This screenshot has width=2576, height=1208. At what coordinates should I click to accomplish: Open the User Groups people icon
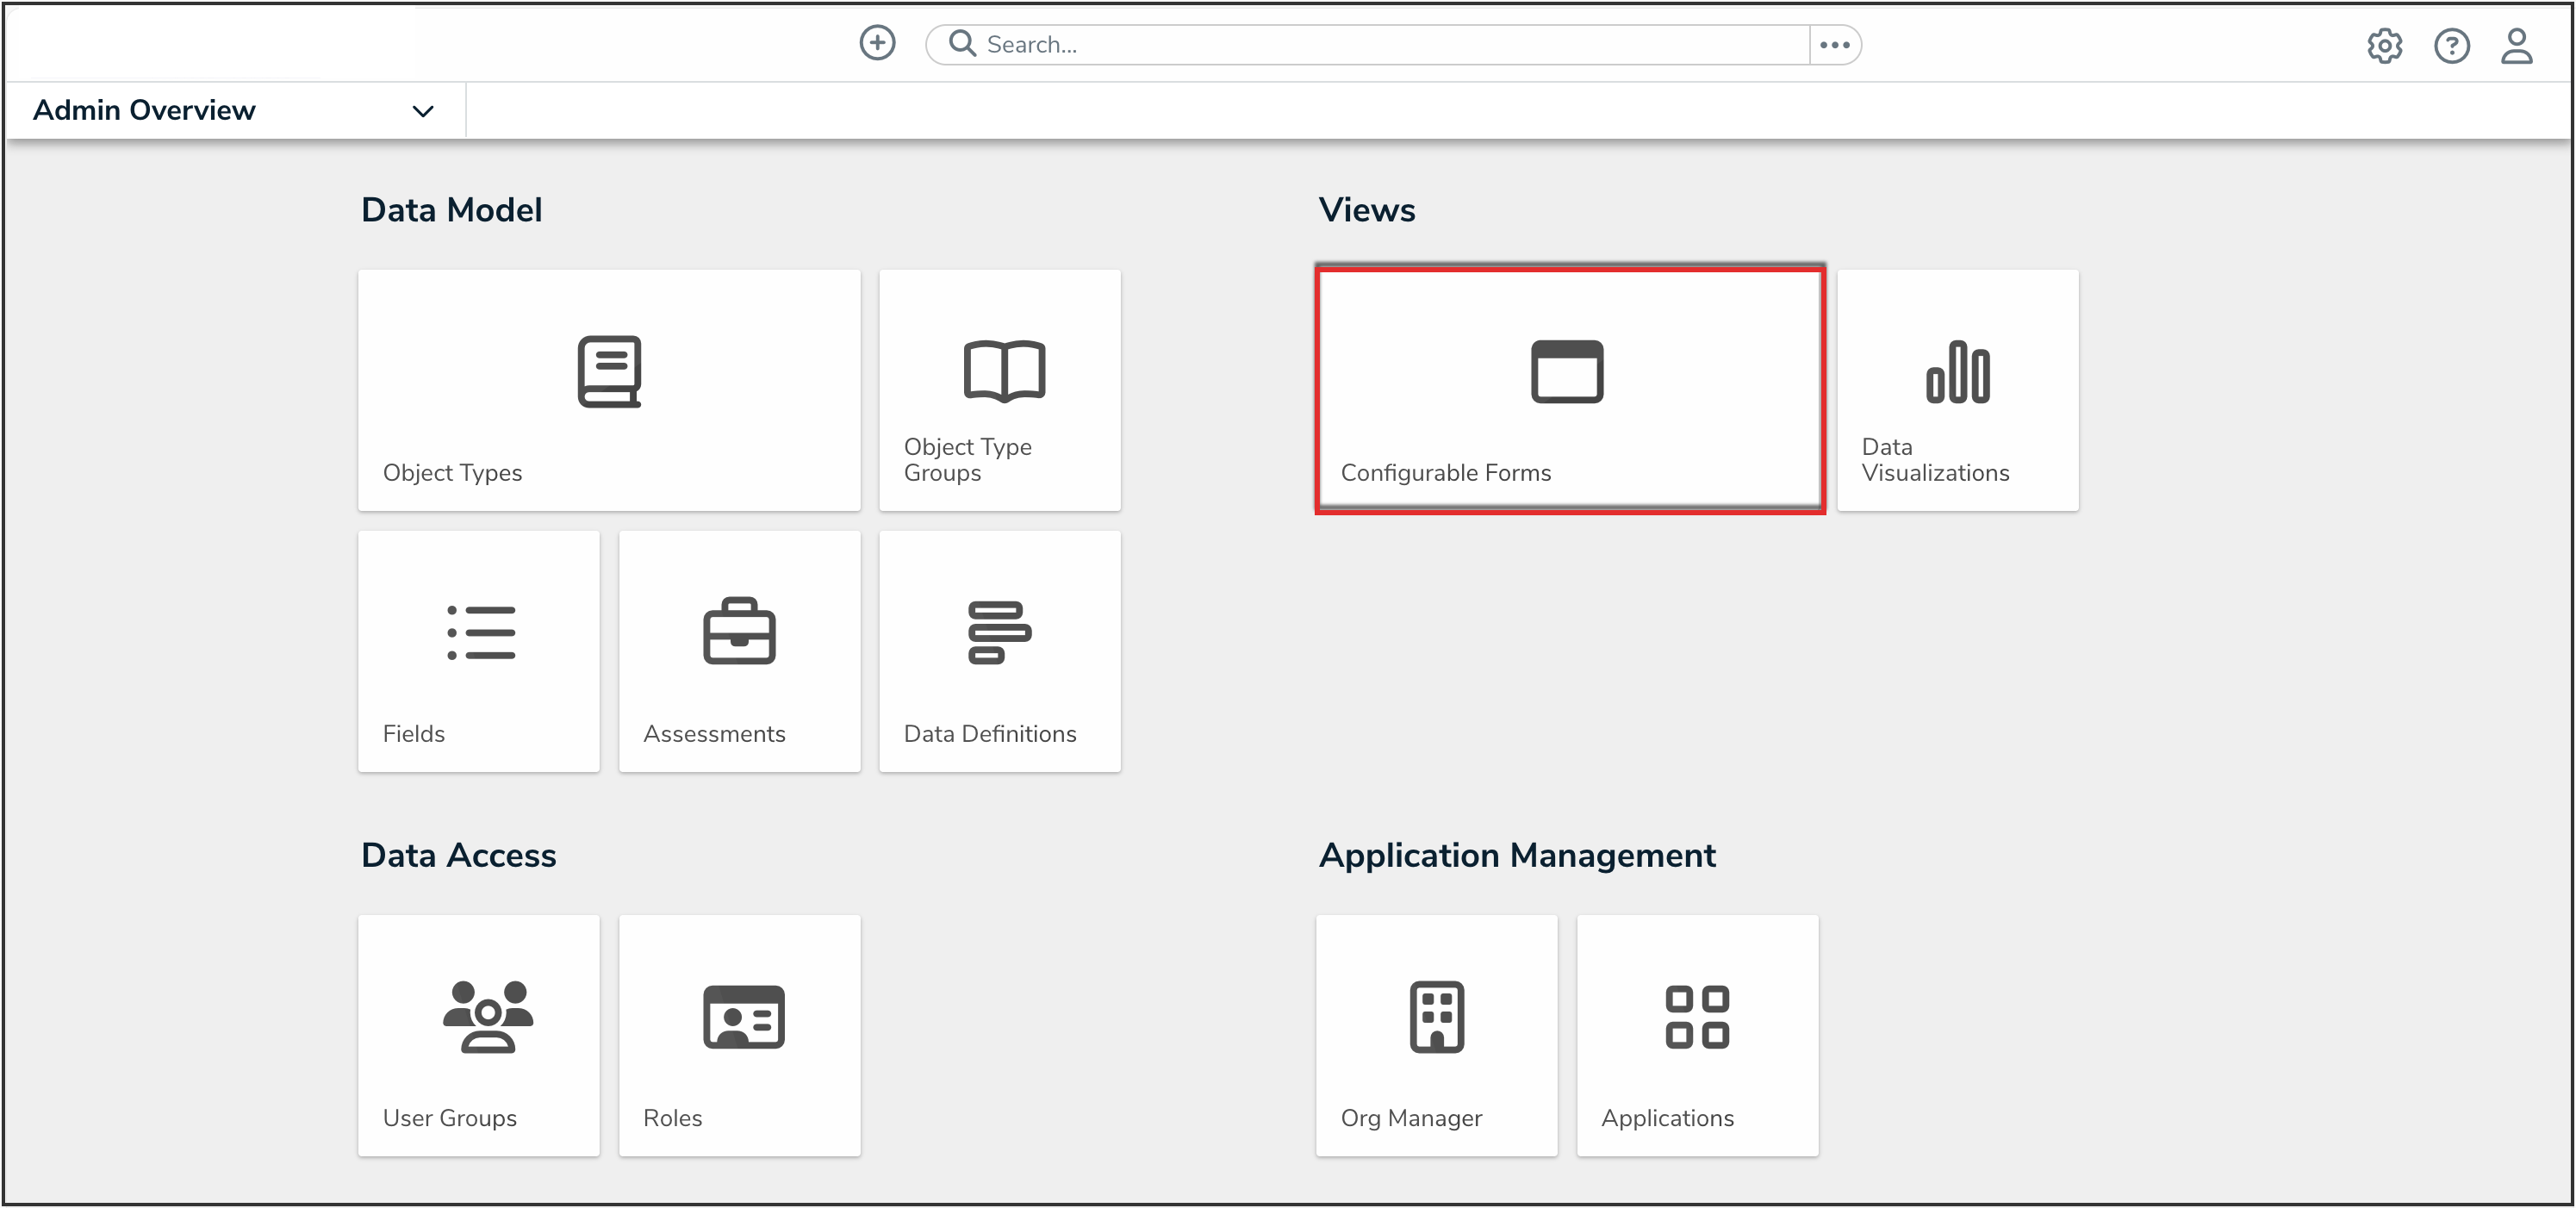point(487,1017)
